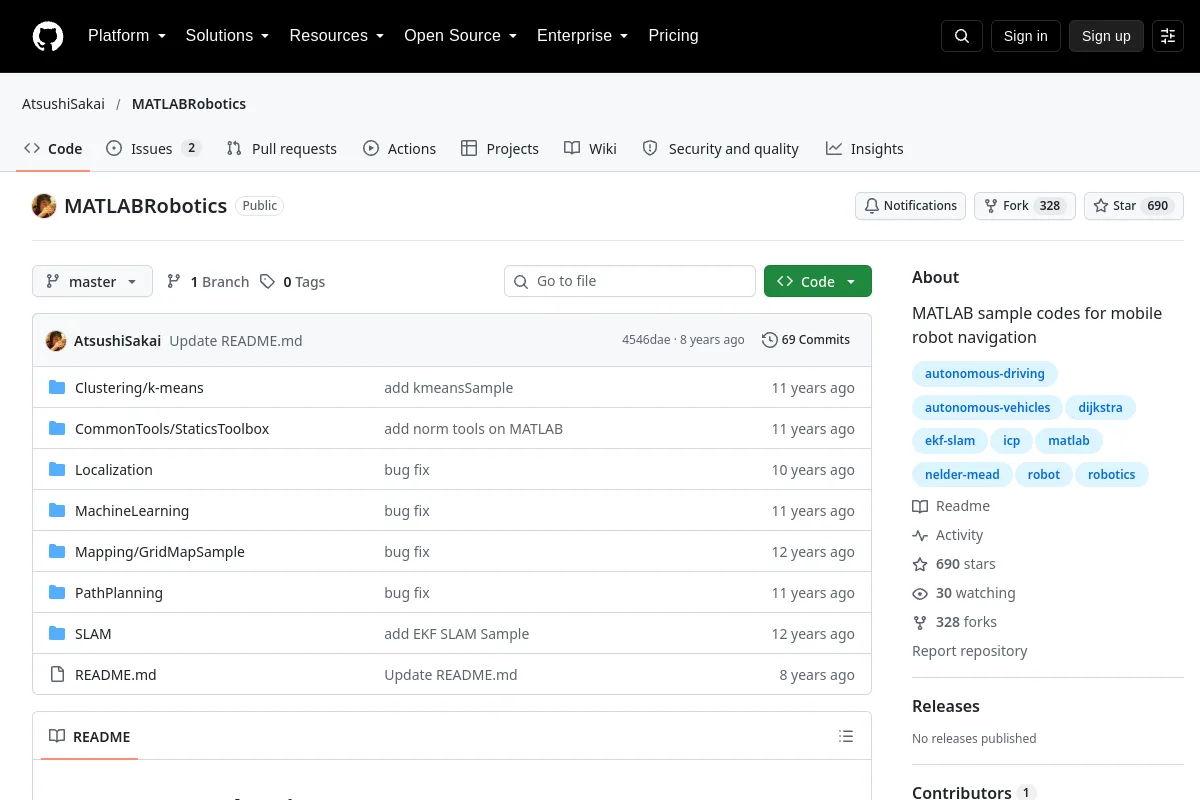Fork the repository with Fork button
Image resolution: width=1200 pixels, height=800 pixels.
[x=1024, y=206]
